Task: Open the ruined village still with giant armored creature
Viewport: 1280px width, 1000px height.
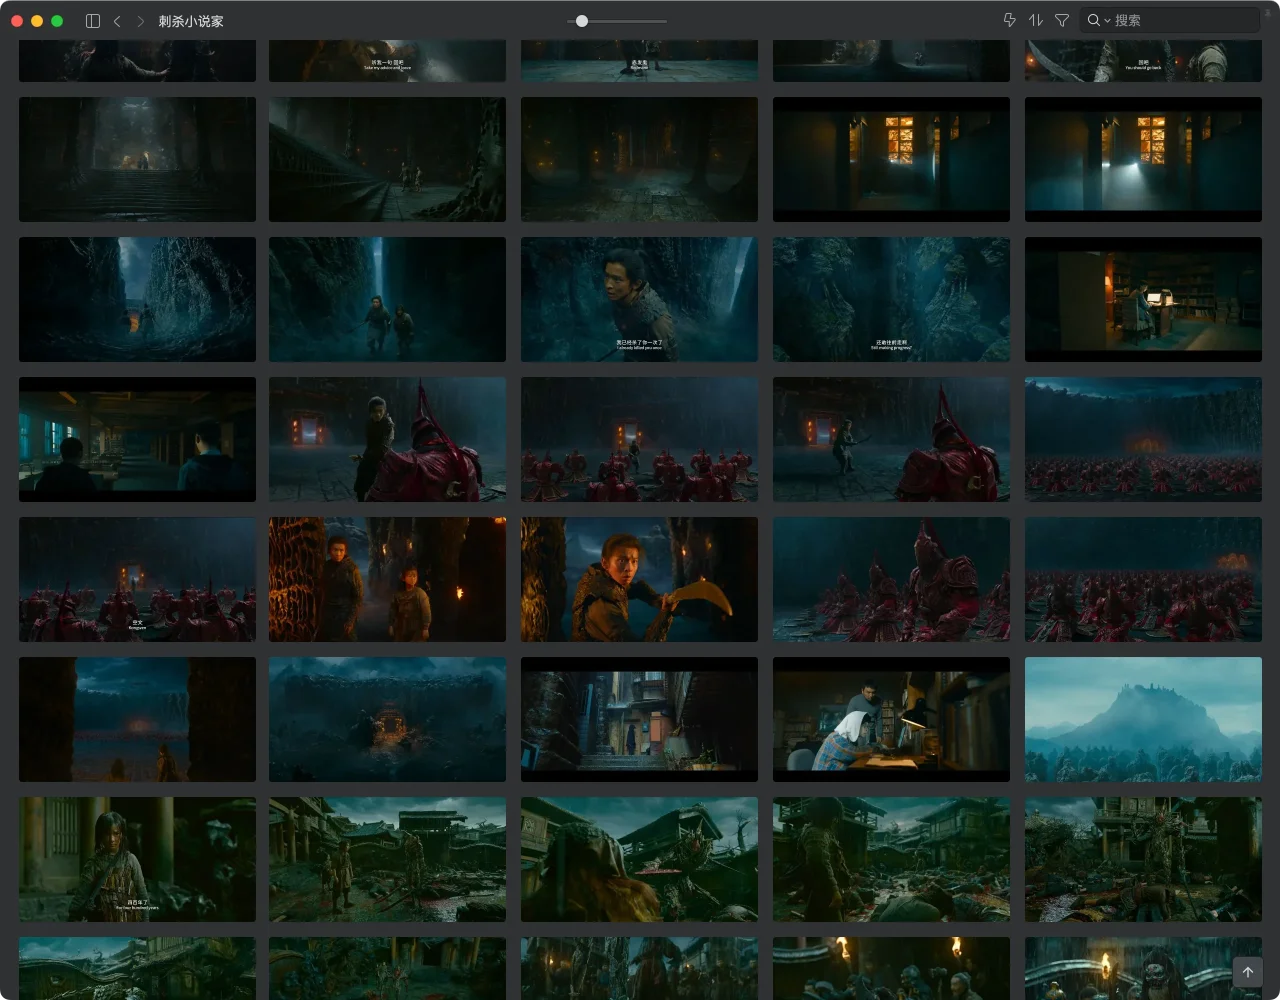Action: (x=1143, y=859)
